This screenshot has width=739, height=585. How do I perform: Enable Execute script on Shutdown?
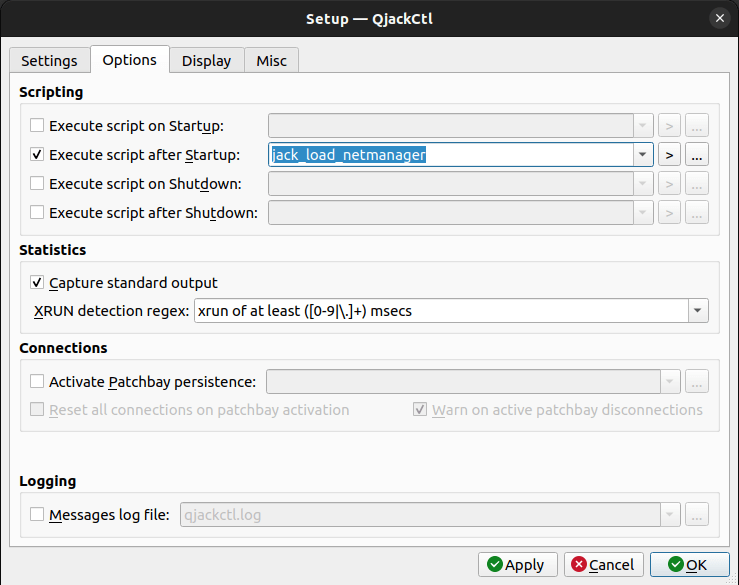38,184
